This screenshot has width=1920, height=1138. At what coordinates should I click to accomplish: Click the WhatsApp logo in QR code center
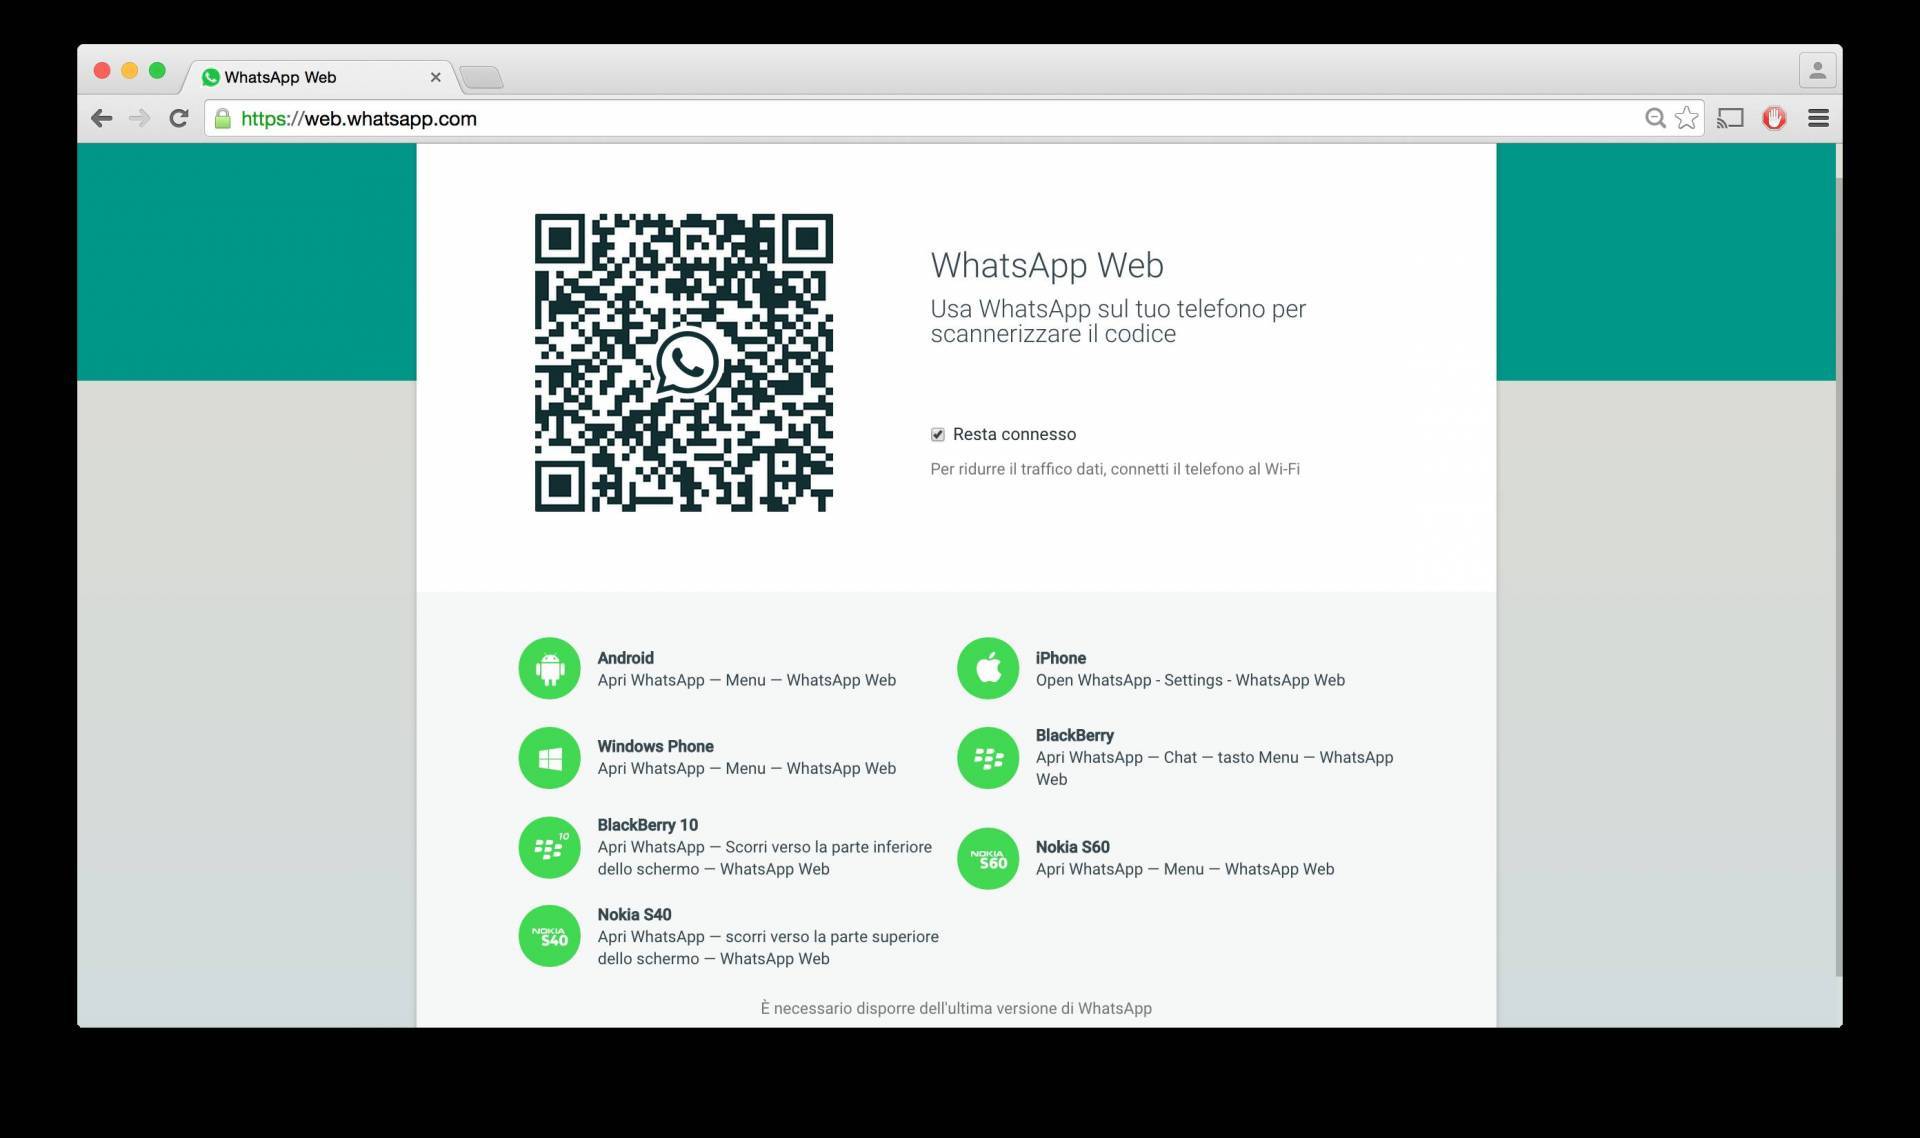pyautogui.click(x=687, y=363)
